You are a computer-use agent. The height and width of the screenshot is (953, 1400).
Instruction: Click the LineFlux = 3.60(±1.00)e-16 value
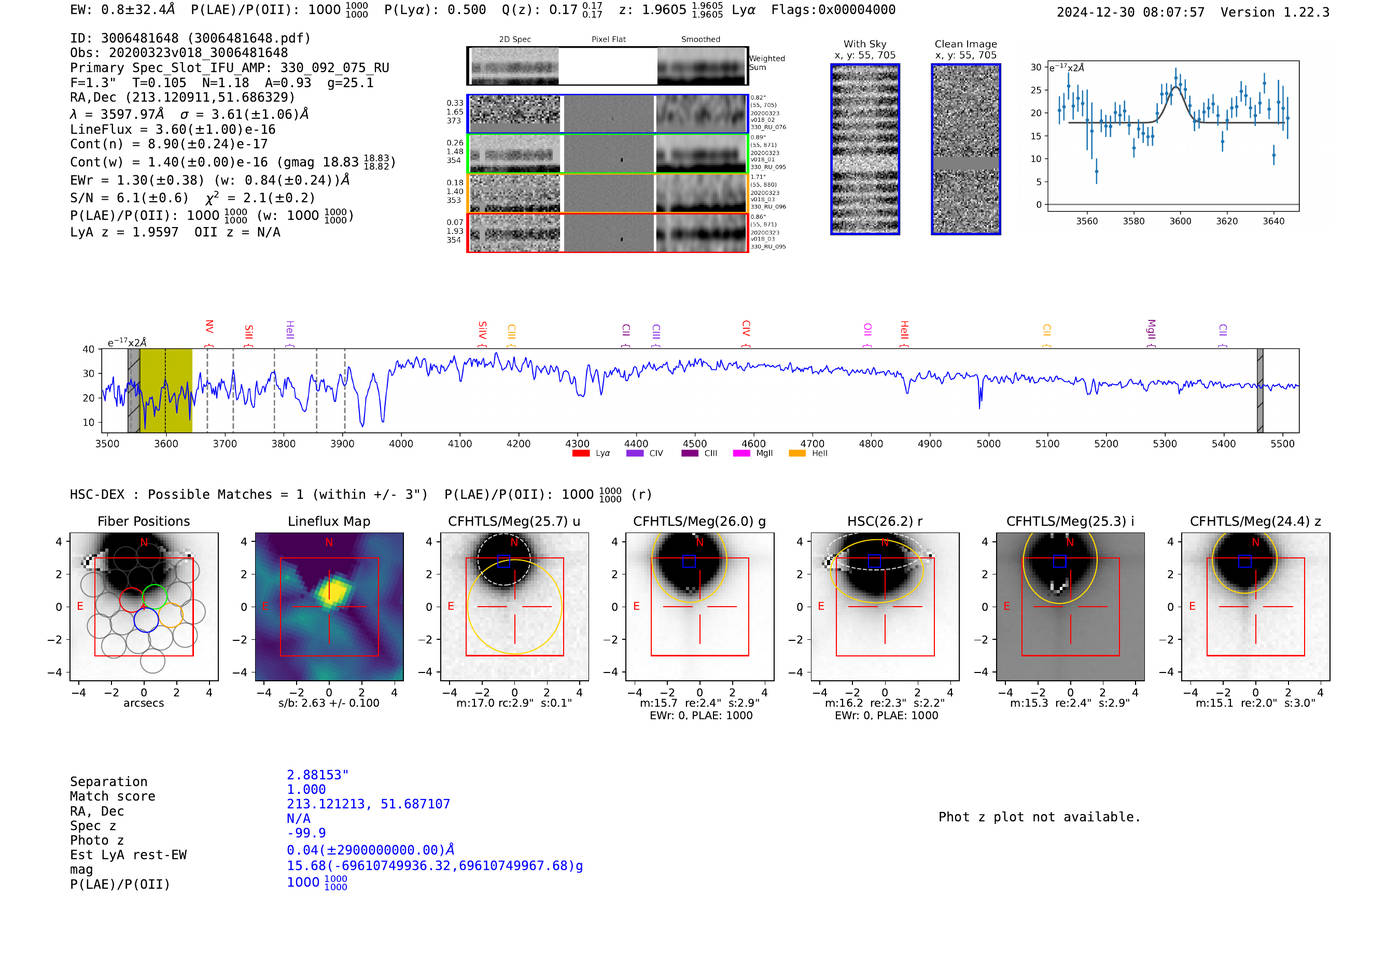coord(173,129)
